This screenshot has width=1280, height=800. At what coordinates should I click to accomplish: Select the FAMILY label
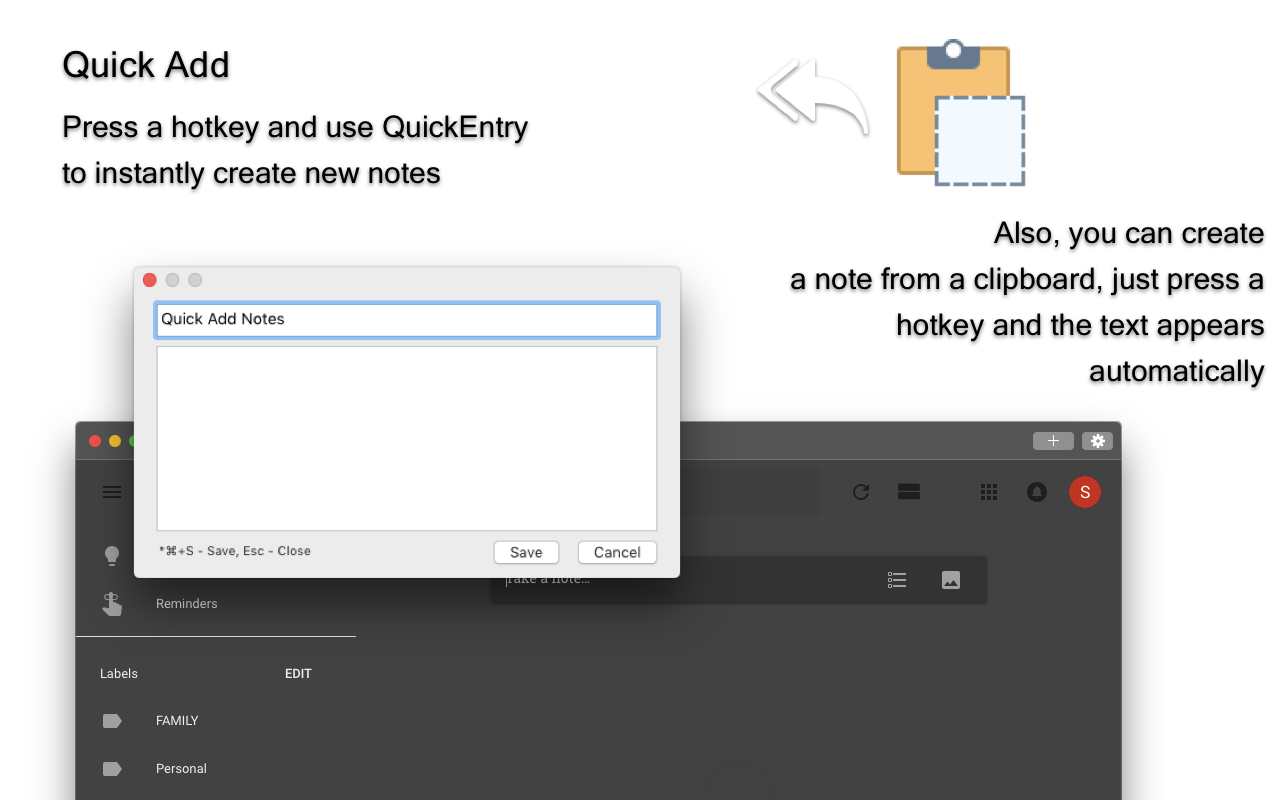click(x=177, y=720)
